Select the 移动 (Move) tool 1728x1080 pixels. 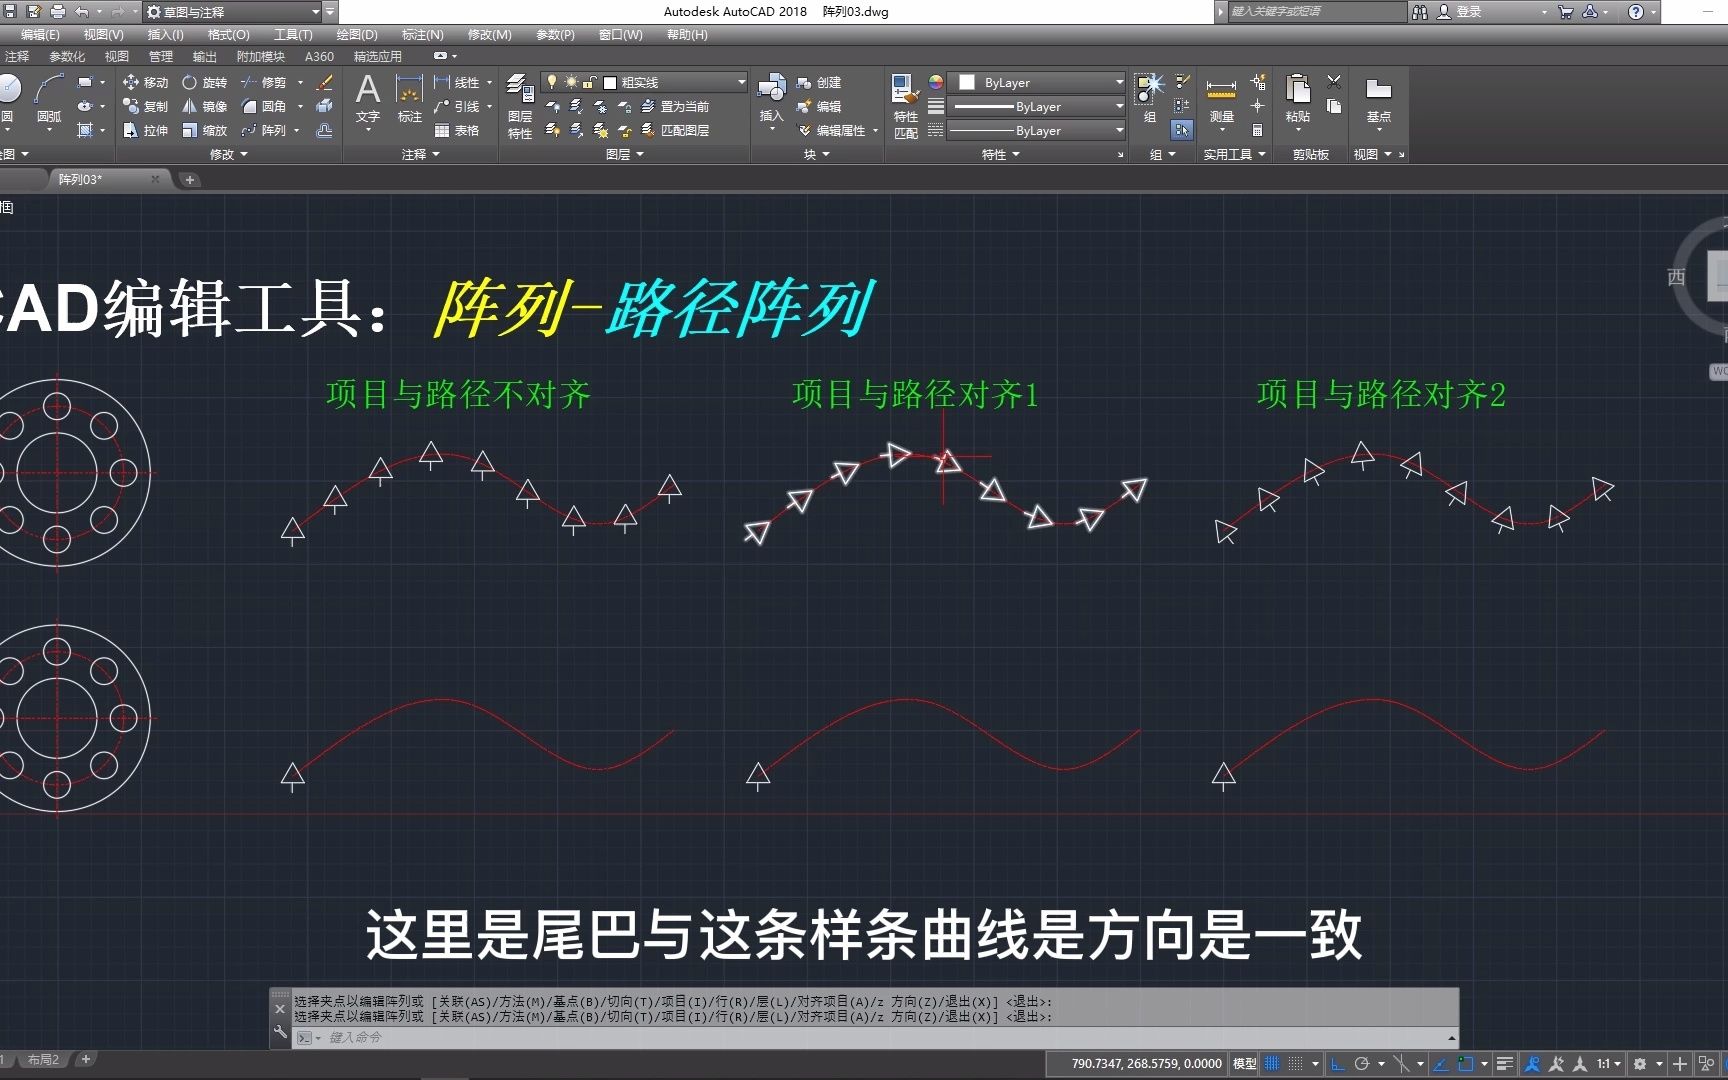(x=151, y=83)
